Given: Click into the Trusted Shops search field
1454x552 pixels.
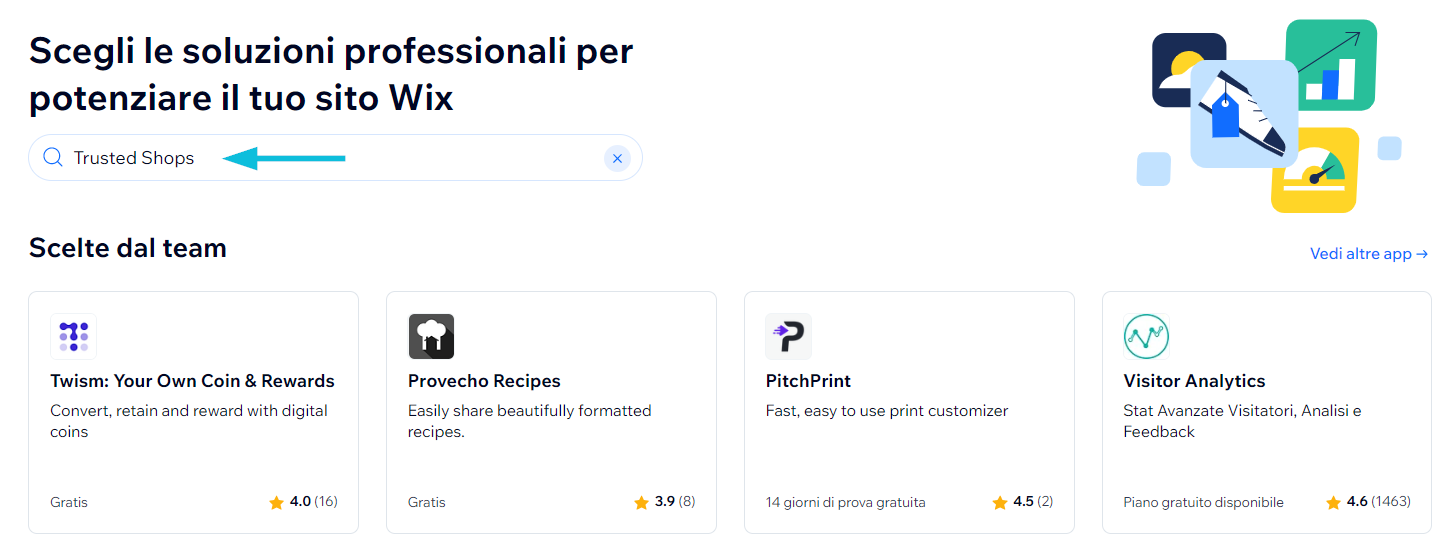Looking at the screenshot, I should click(400, 158).
